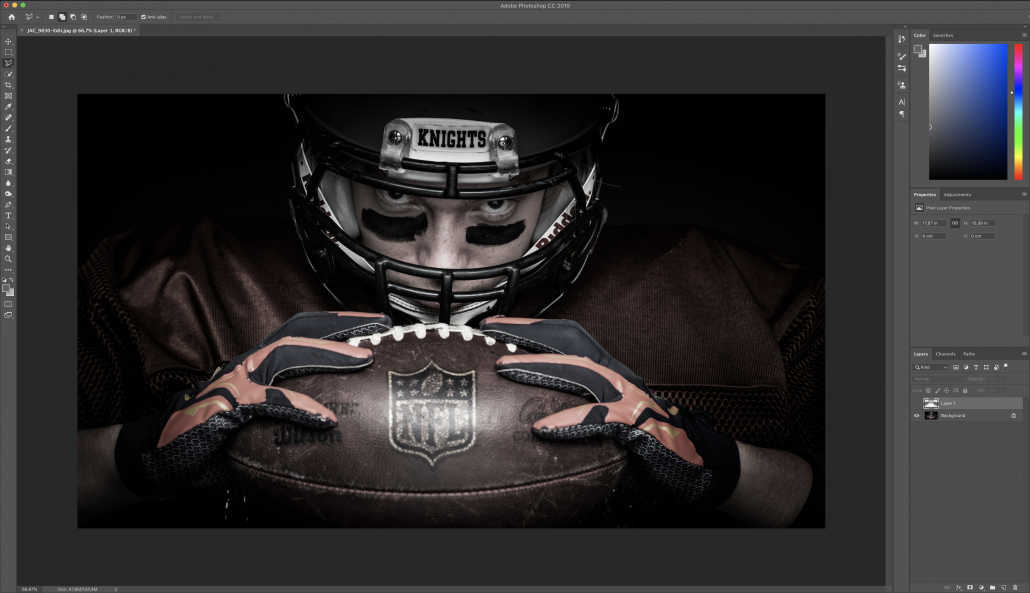Open the layer Fill dropdown arrow
Viewport: 1030px width, 593px height.
pyautogui.click(x=1004, y=391)
